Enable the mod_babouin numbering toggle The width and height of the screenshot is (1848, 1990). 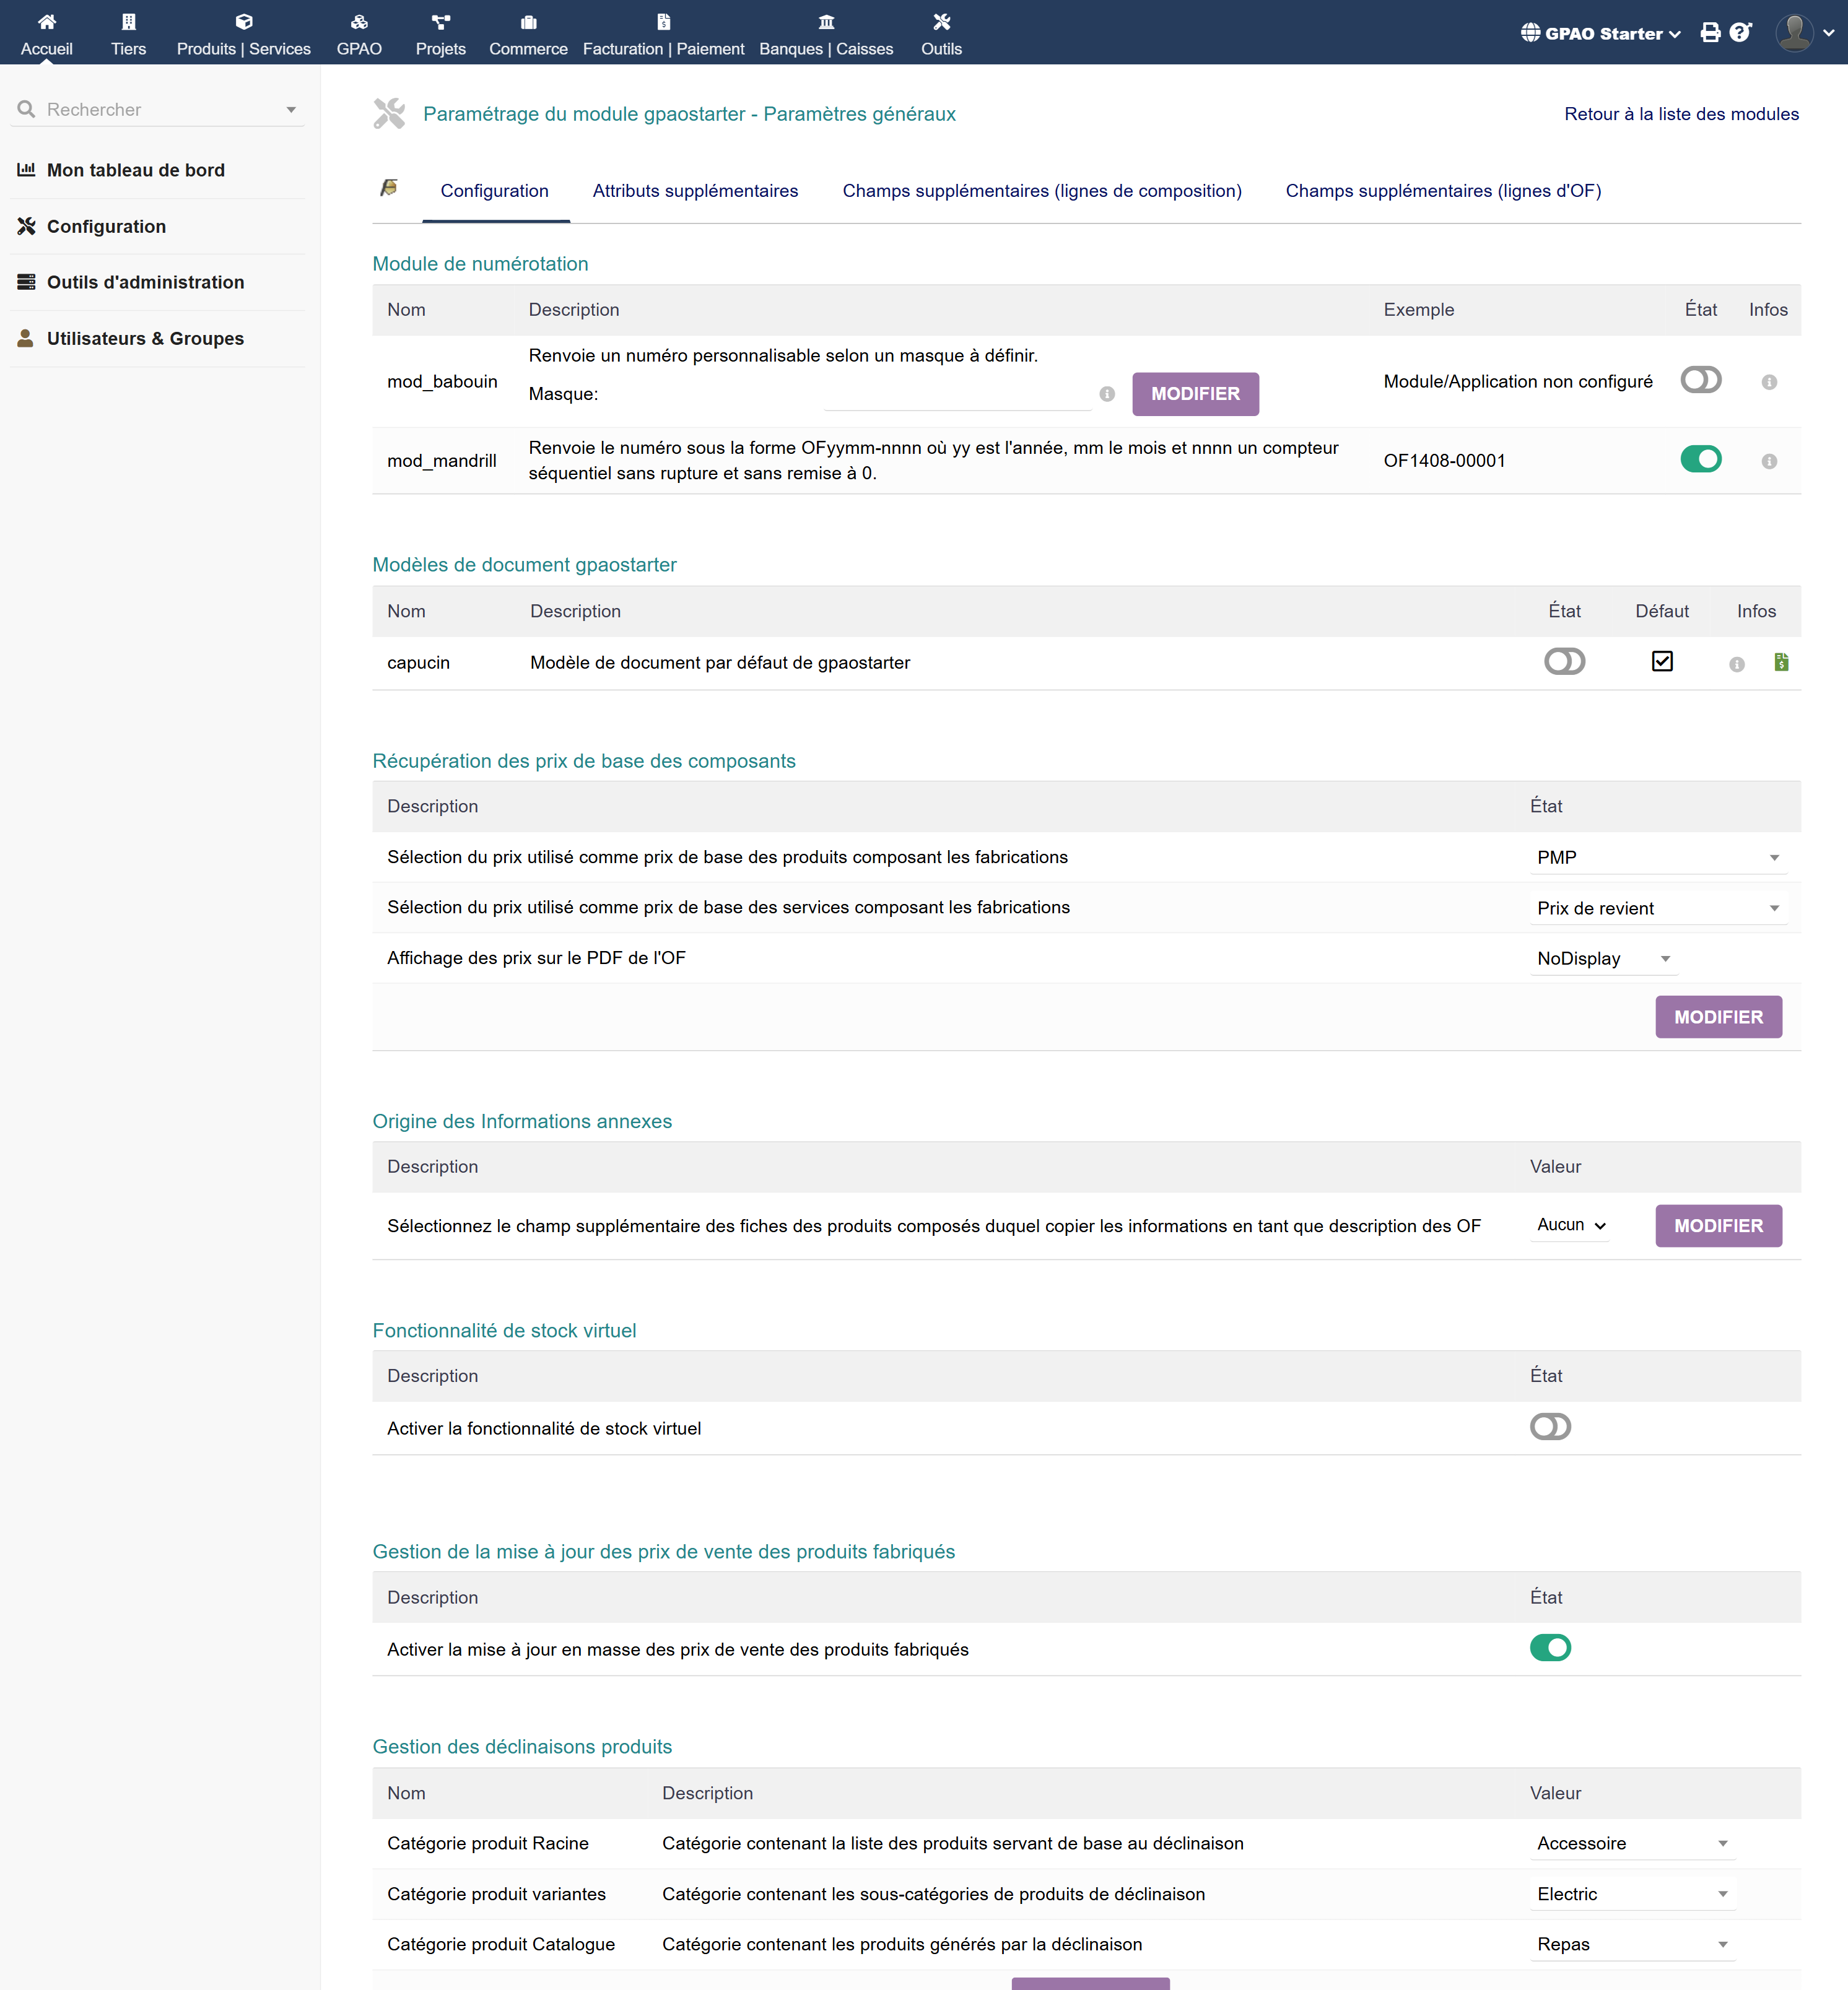tap(1700, 380)
